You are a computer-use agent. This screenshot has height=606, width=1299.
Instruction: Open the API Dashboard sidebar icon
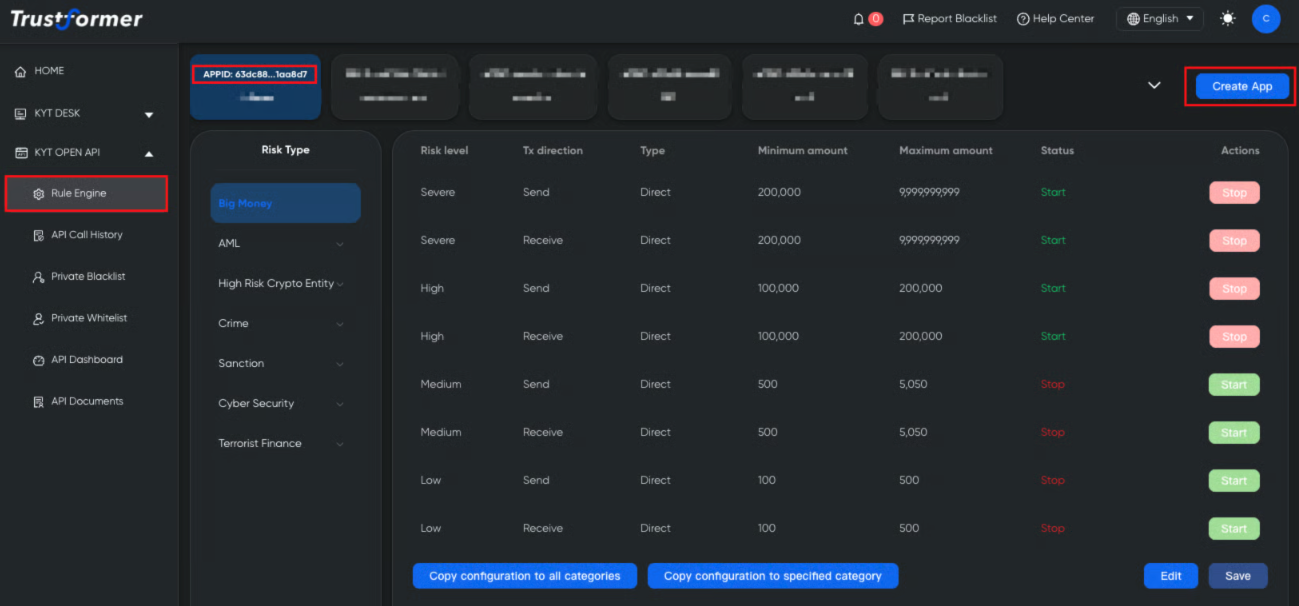pos(38,360)
